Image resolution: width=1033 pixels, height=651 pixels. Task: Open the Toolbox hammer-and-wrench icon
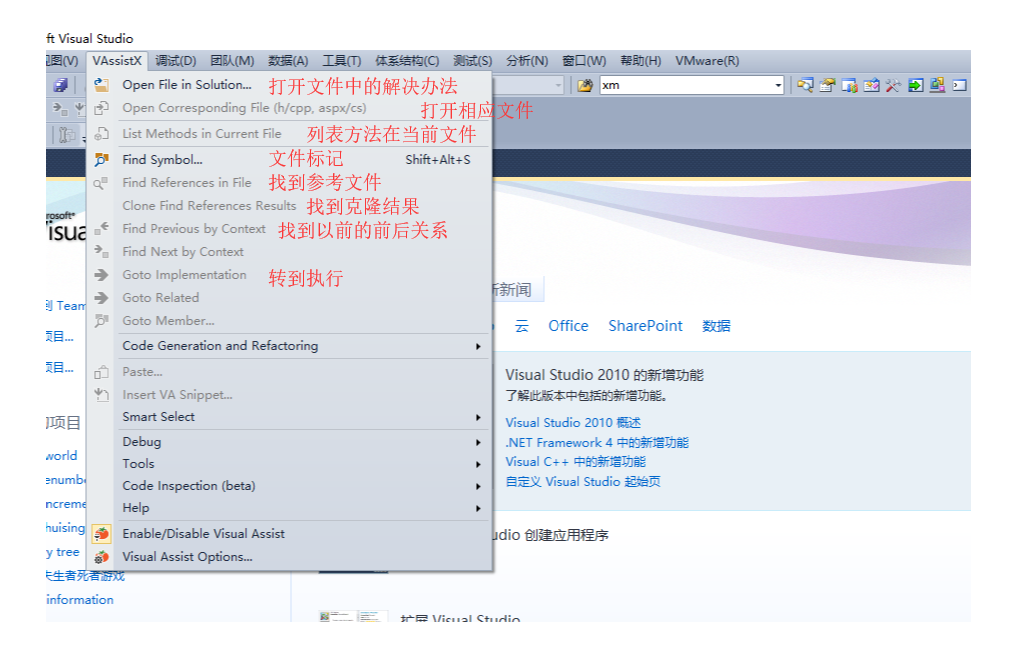pyautogui.click(x=893, y=85)
